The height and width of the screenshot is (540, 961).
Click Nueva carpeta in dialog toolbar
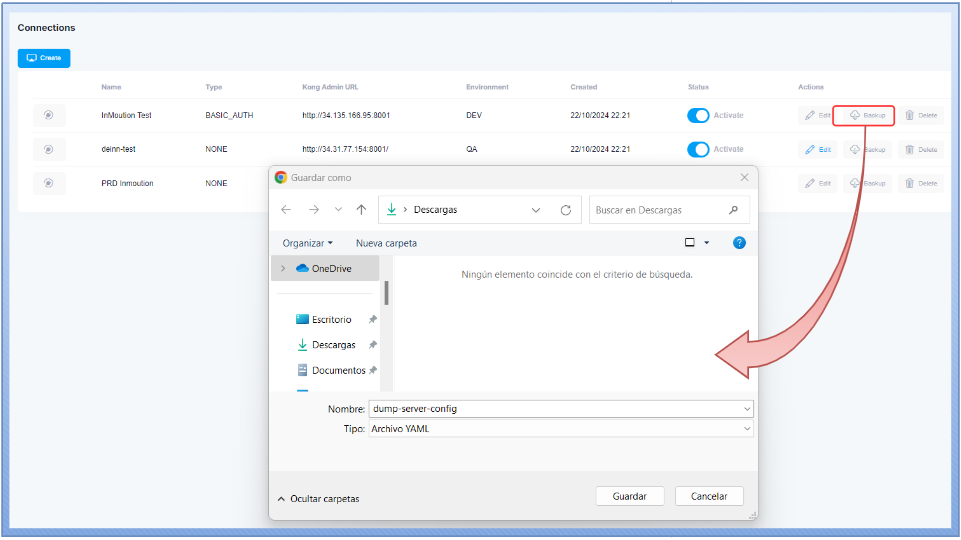[x=386, y=243]
